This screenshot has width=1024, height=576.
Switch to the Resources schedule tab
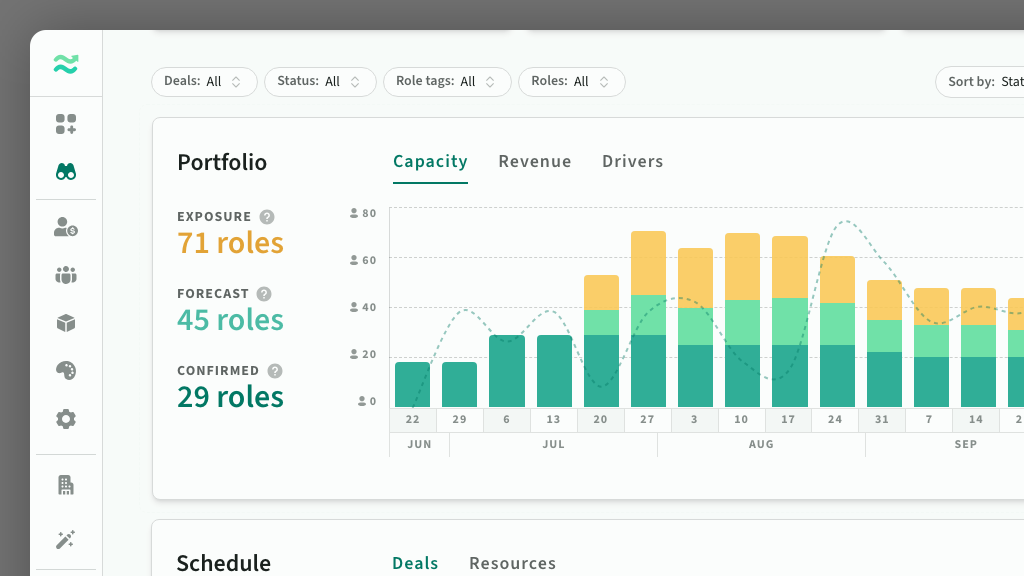pos(513,563)
